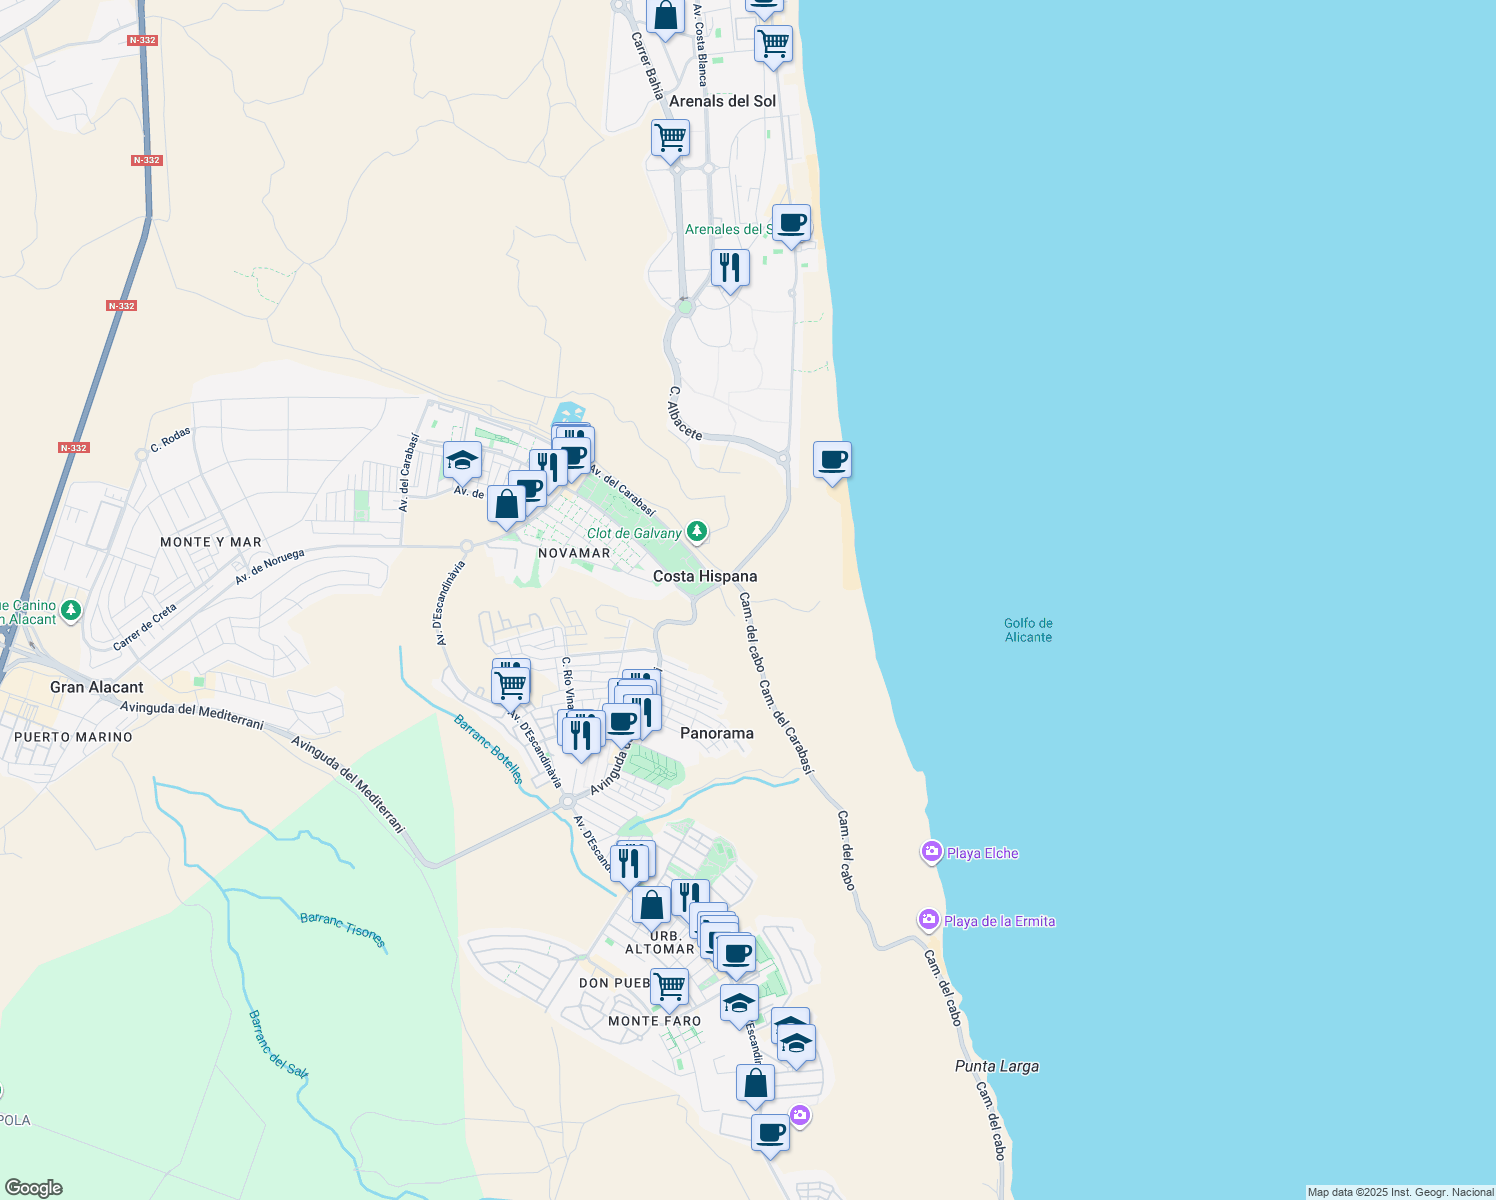Click the shopping cart icon near Don Pueblo
This screenshot has height=1200, width=1496.
point(670,985)
